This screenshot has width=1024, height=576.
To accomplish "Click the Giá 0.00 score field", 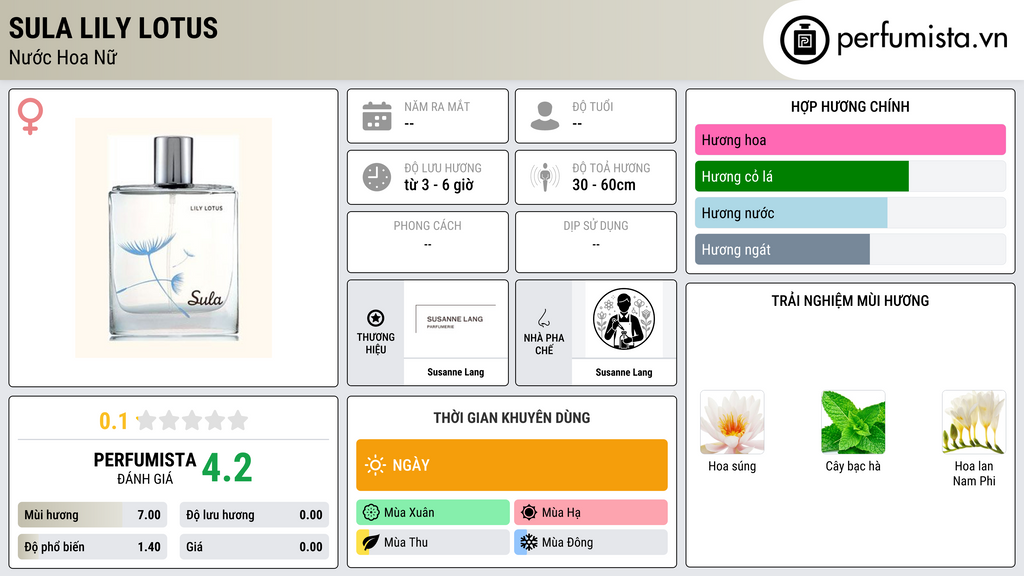I will [254, 547].
